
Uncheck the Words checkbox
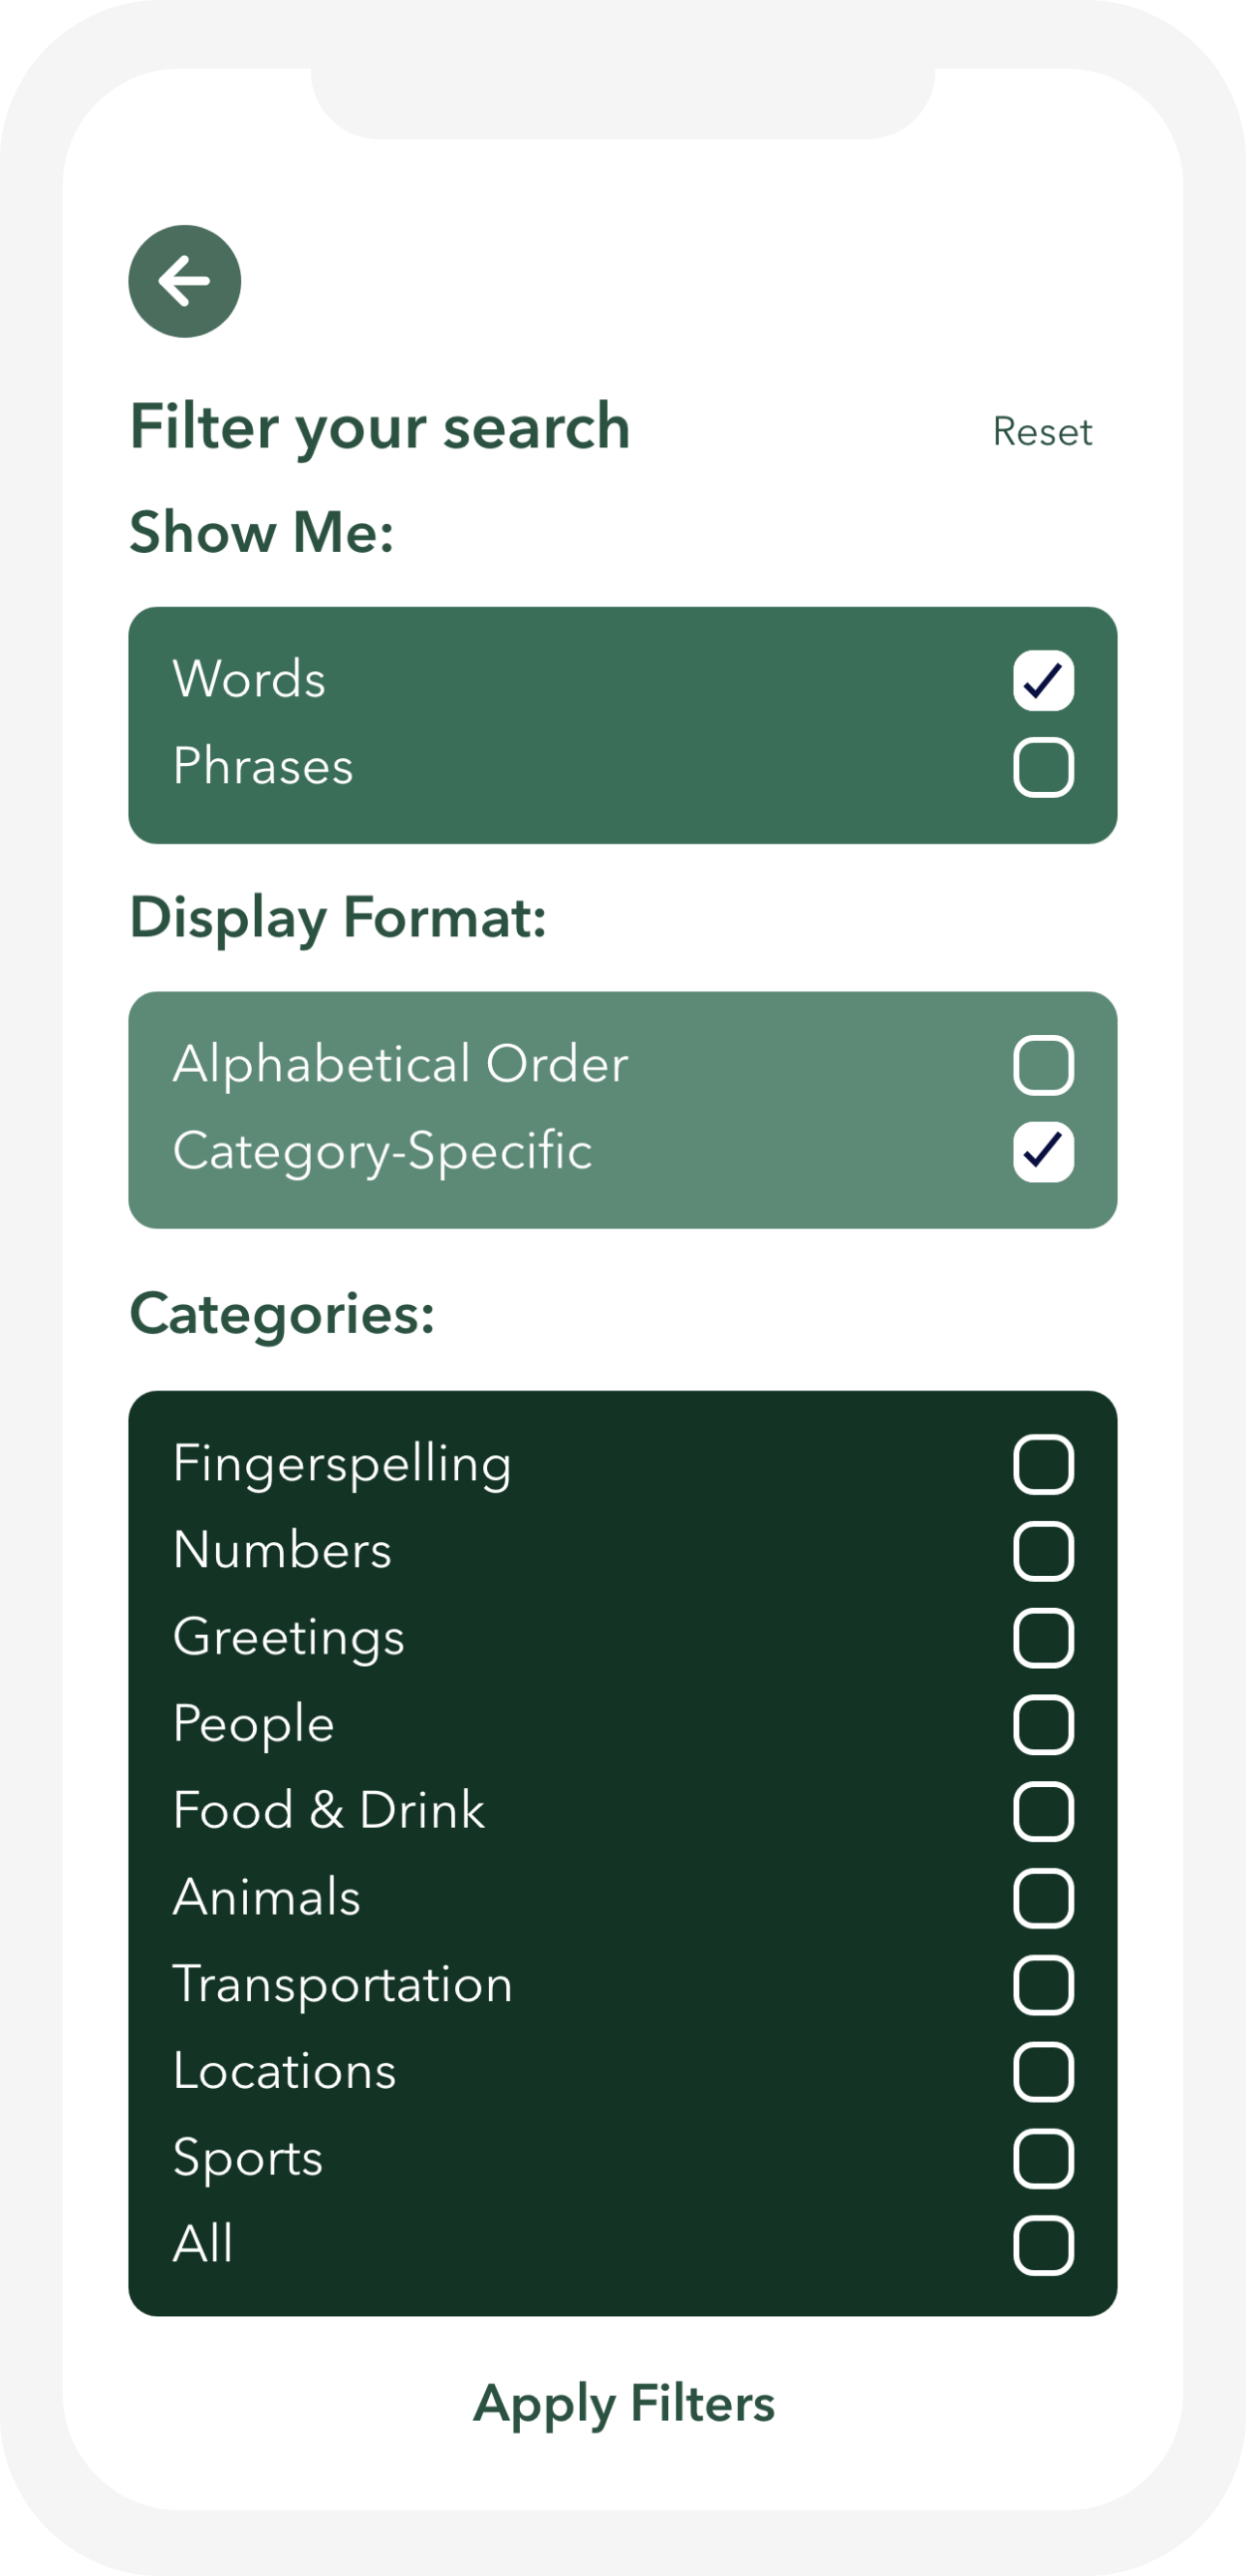click(1043, 681)
